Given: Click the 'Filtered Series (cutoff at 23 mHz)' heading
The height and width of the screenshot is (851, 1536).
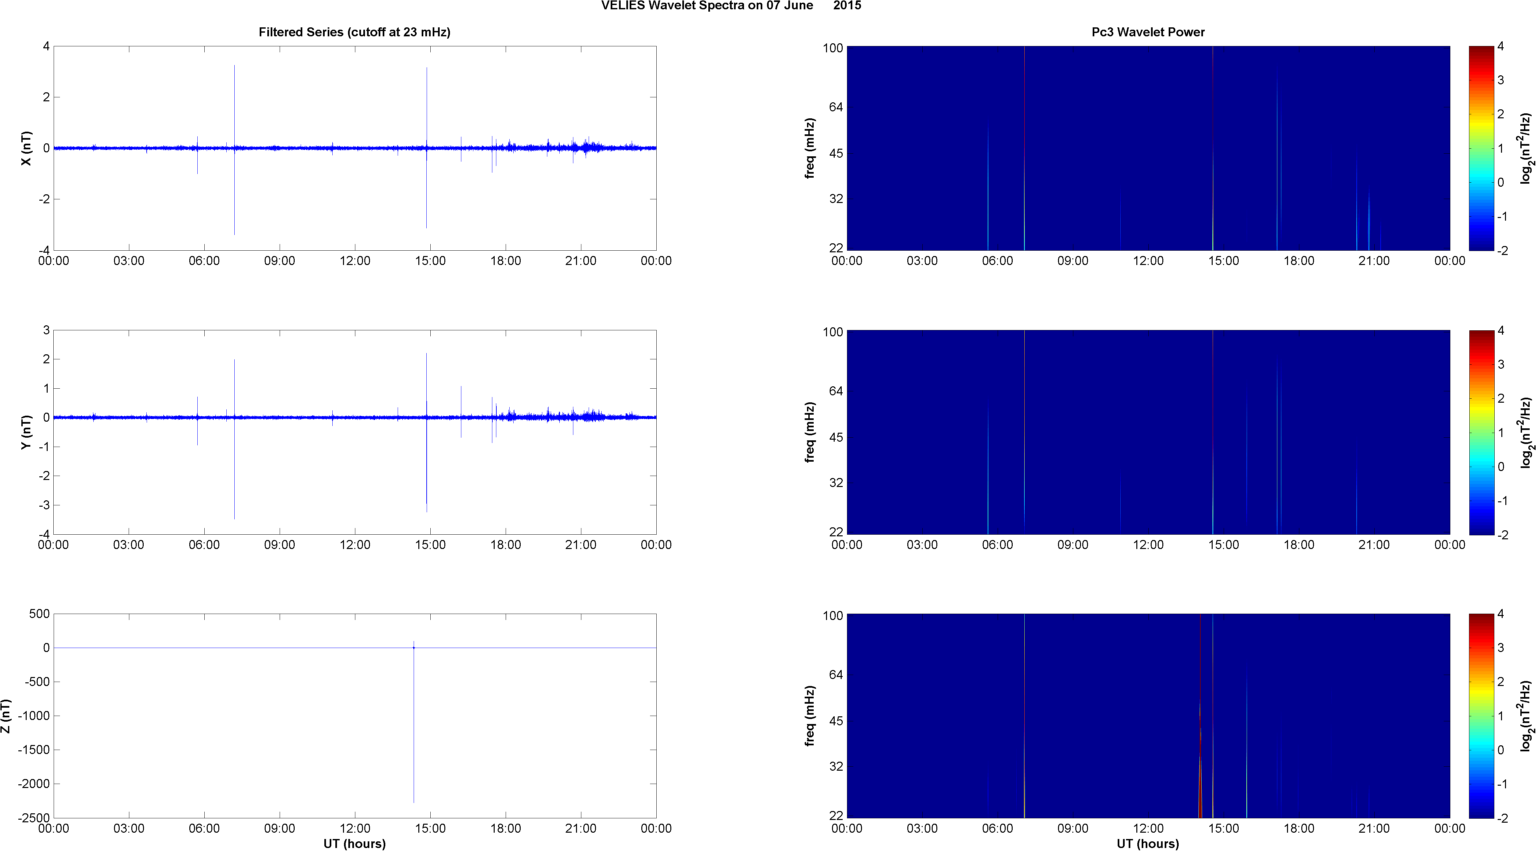Looking at the screenshot, I should point(355,32).
